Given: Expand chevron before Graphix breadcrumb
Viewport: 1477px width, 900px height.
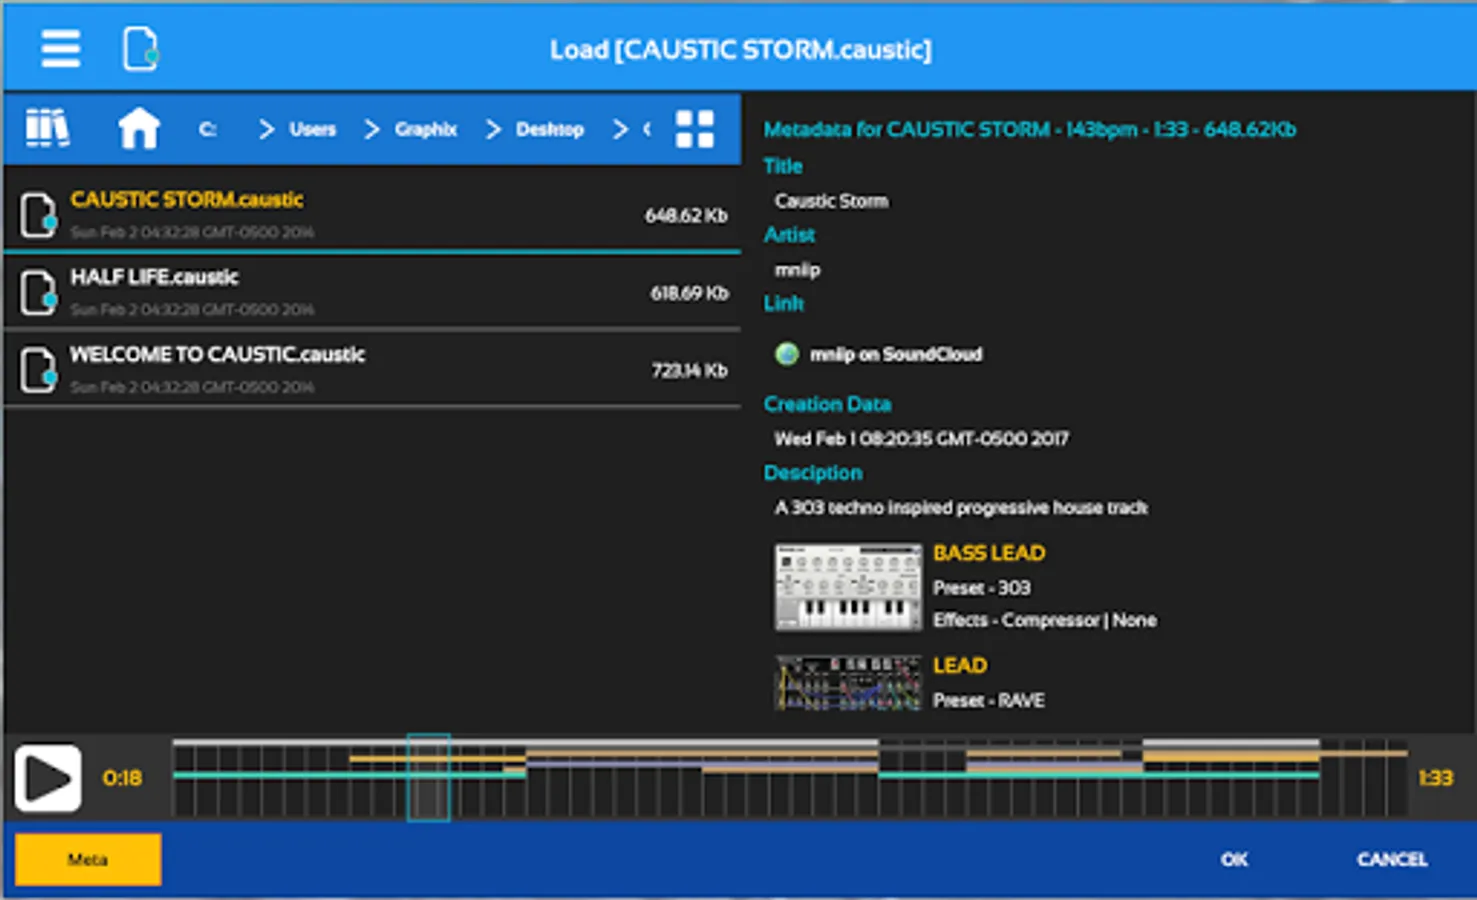Looking at the screenshot, I should point(372,129).
